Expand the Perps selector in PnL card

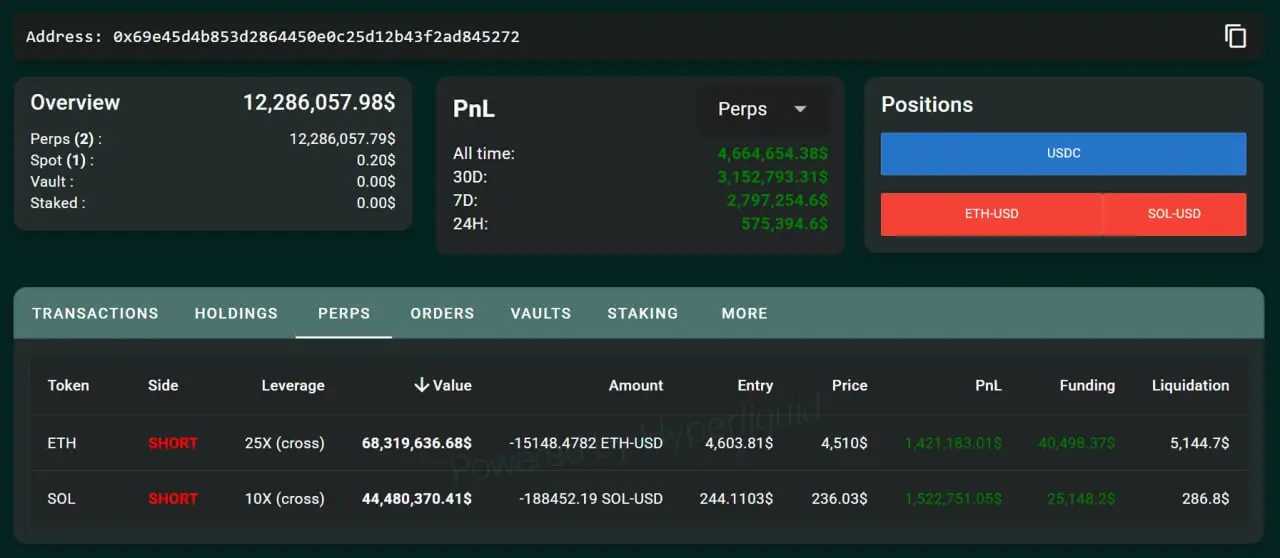coord(762,109)
